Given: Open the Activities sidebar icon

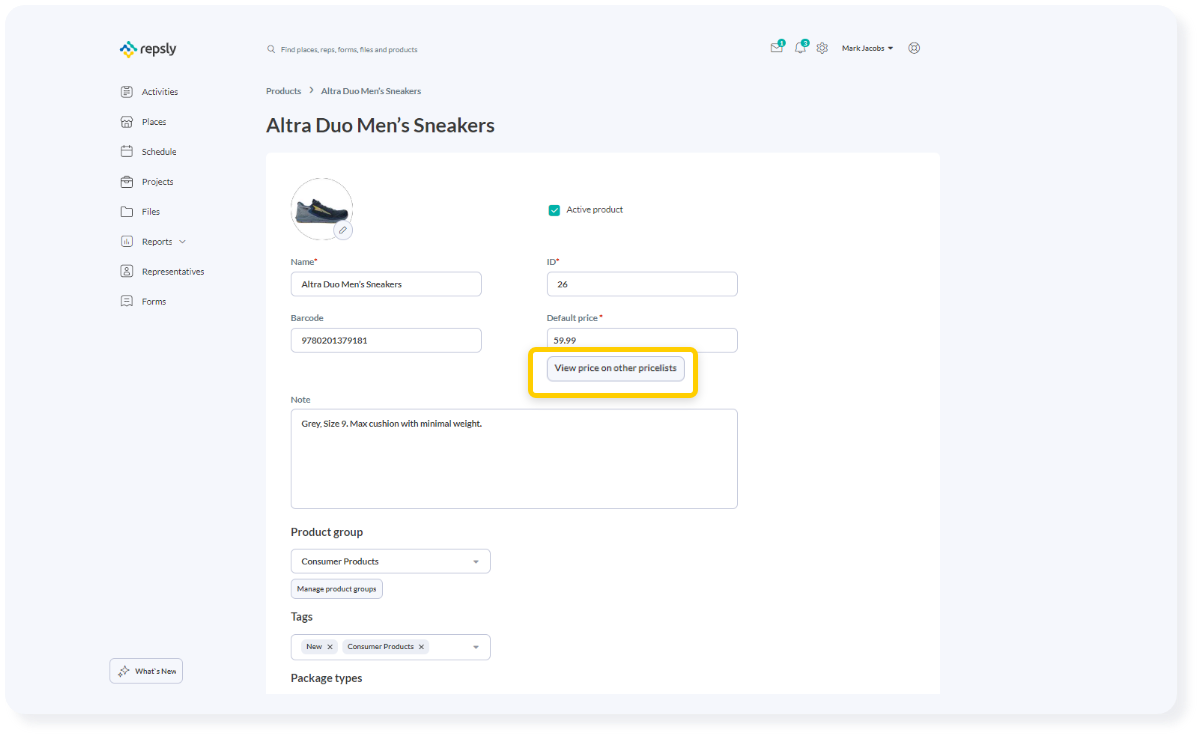Looking at the screenshot, I should tap(127, 92).
